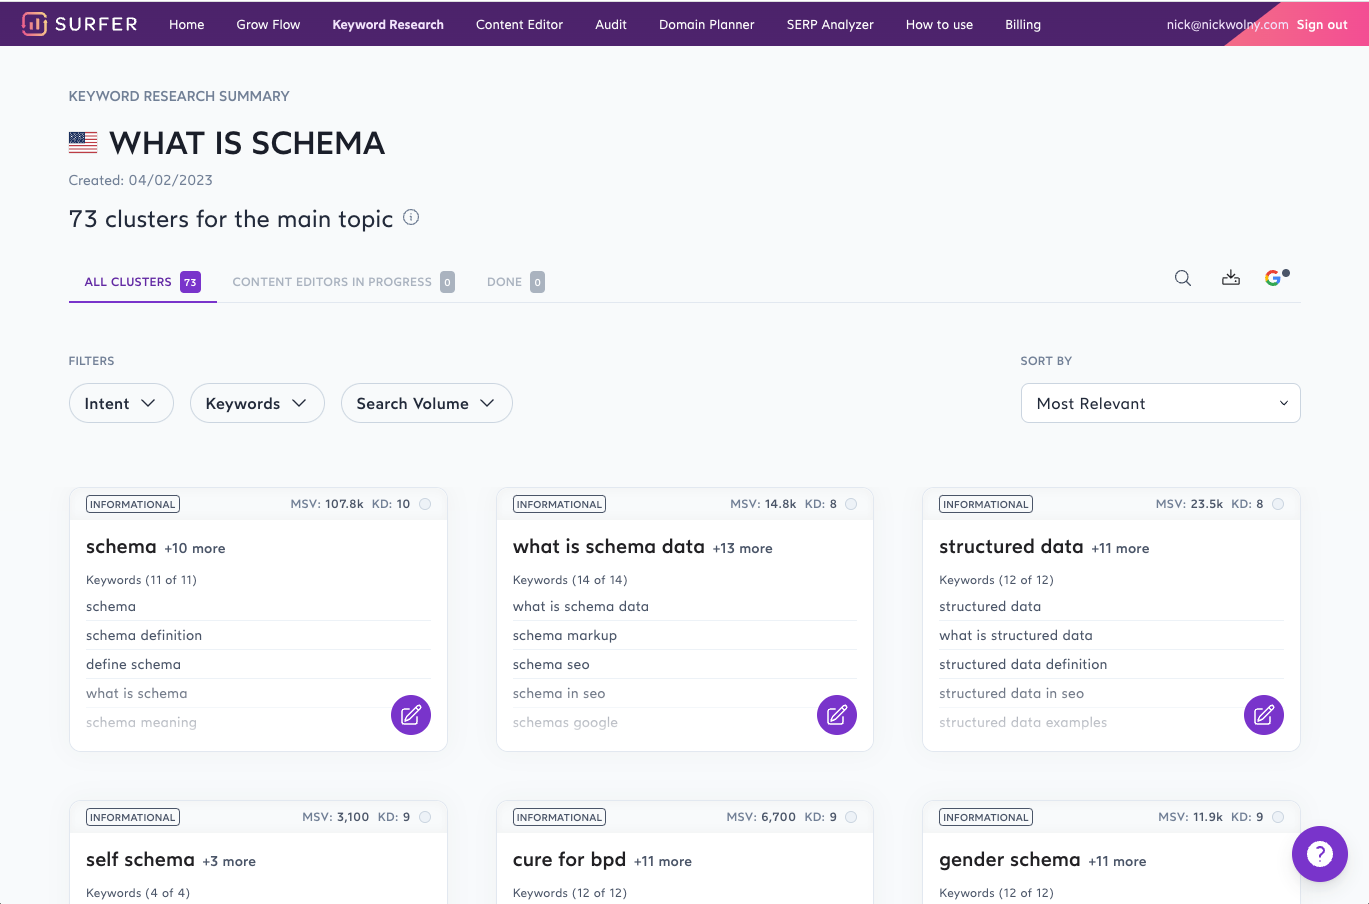
Task: Expand the Search Volume filter dropdown
Action: pos(427,403)
